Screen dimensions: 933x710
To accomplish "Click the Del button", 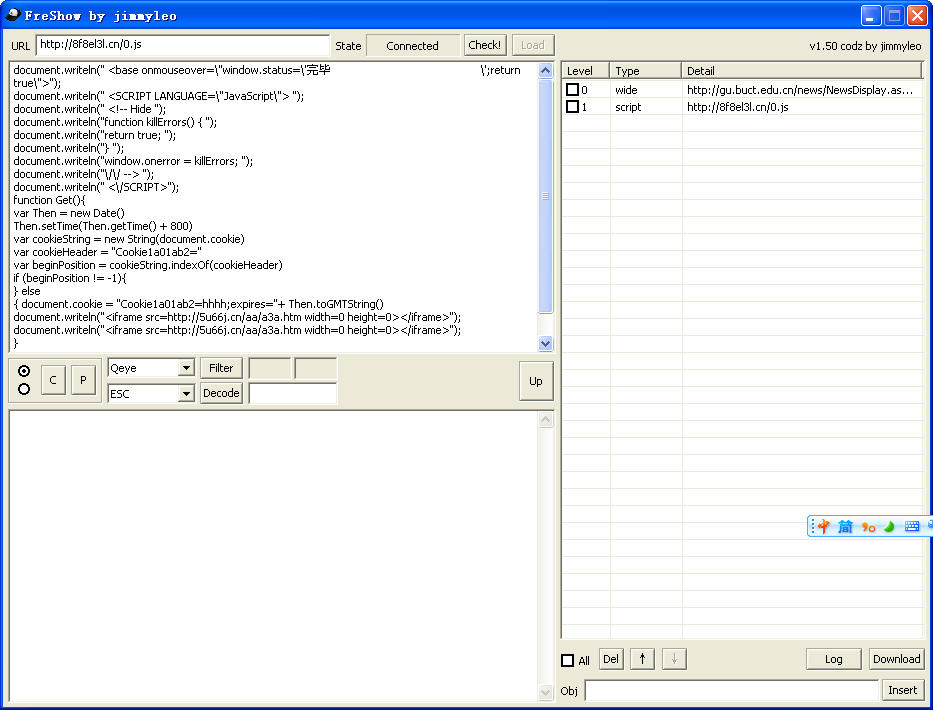I will pyautogui.click(x=610, y=659).
